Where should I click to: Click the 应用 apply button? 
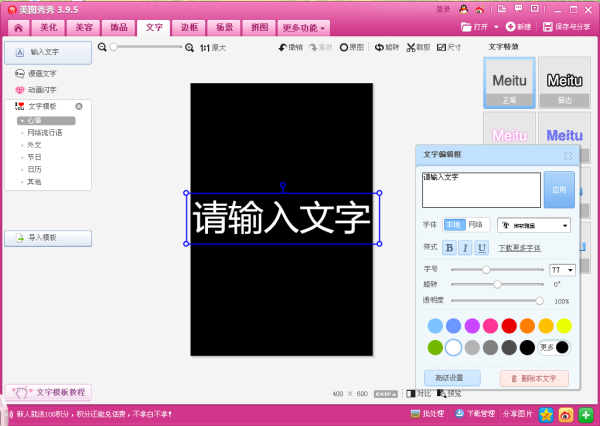click(558, 189)
